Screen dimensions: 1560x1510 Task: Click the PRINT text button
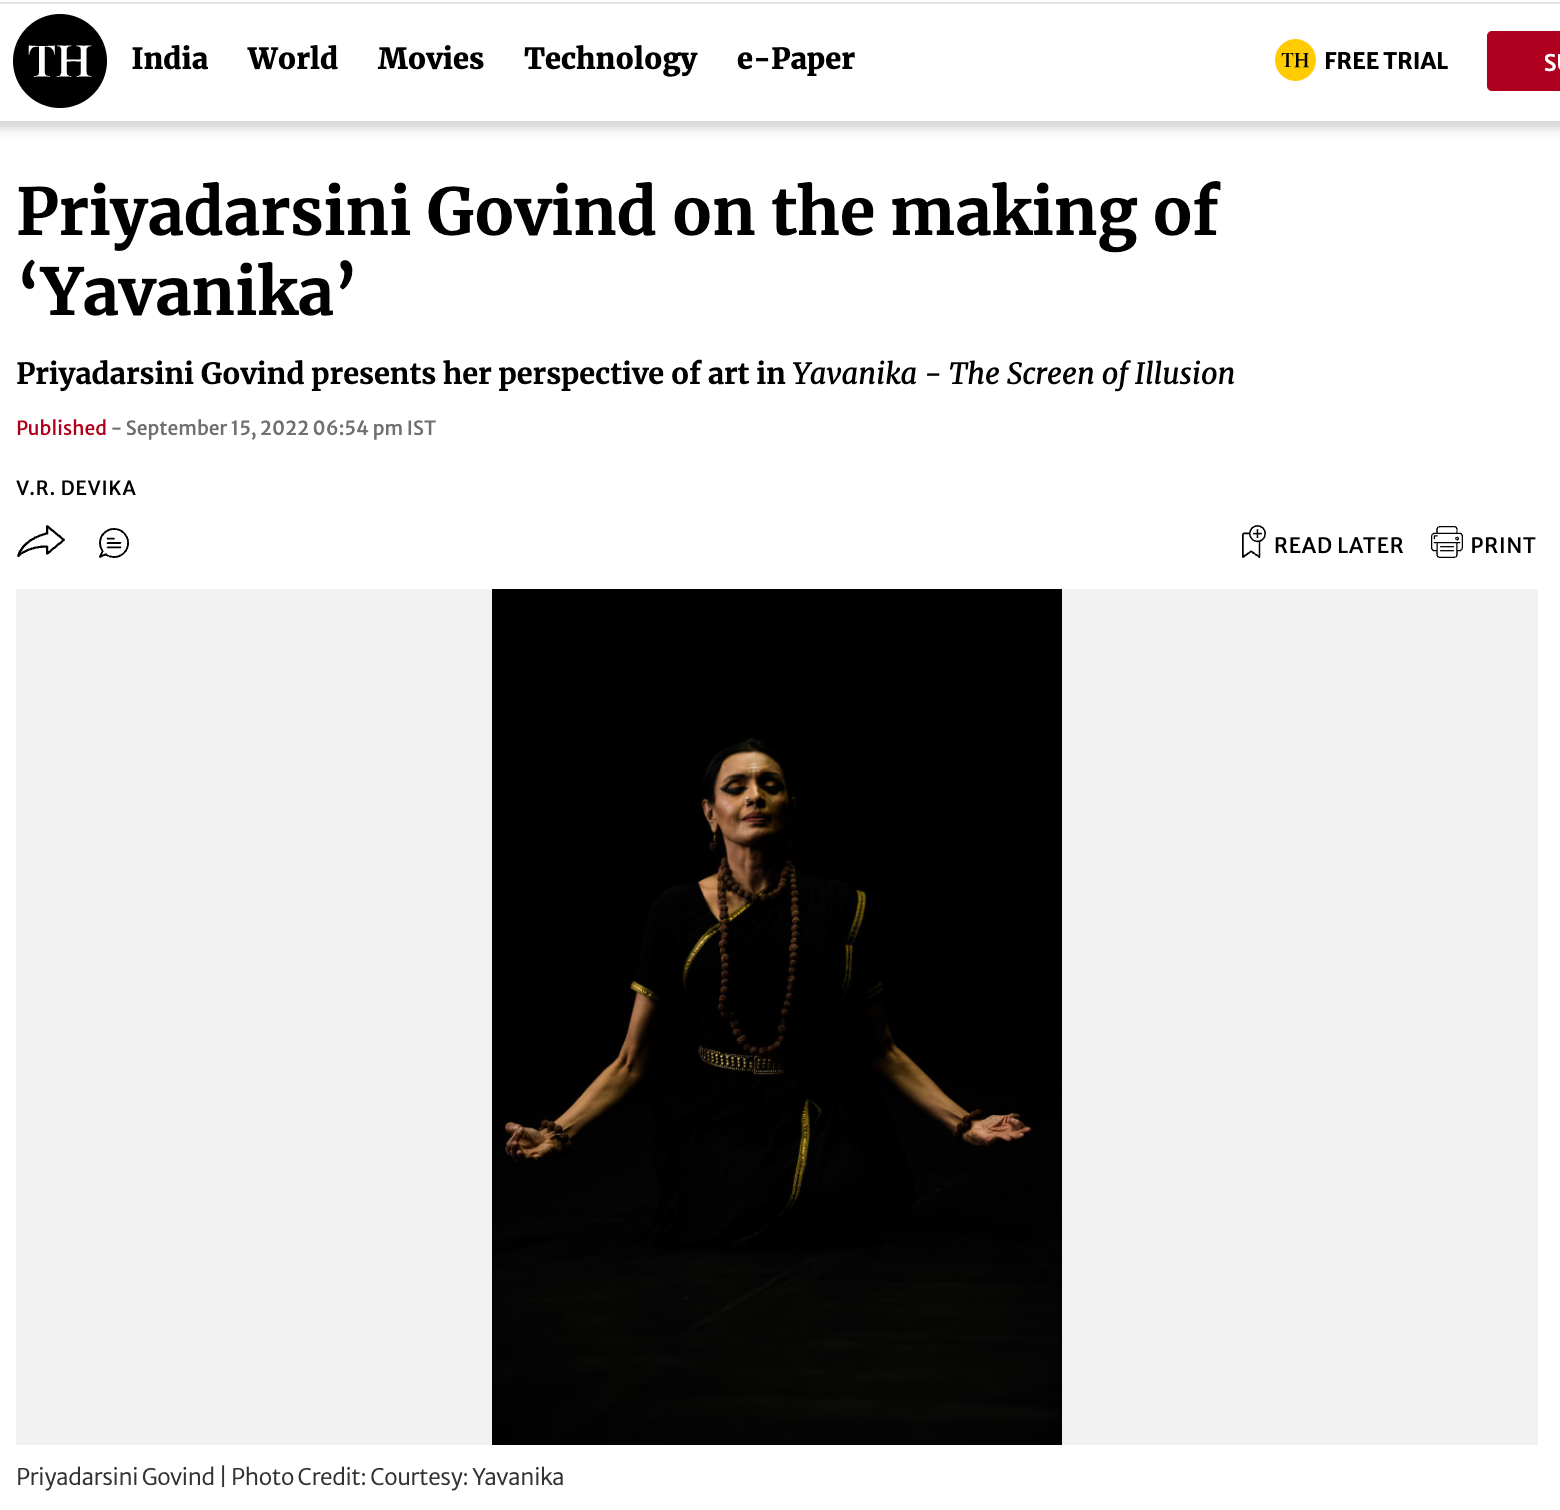[x=1503, y=545]
